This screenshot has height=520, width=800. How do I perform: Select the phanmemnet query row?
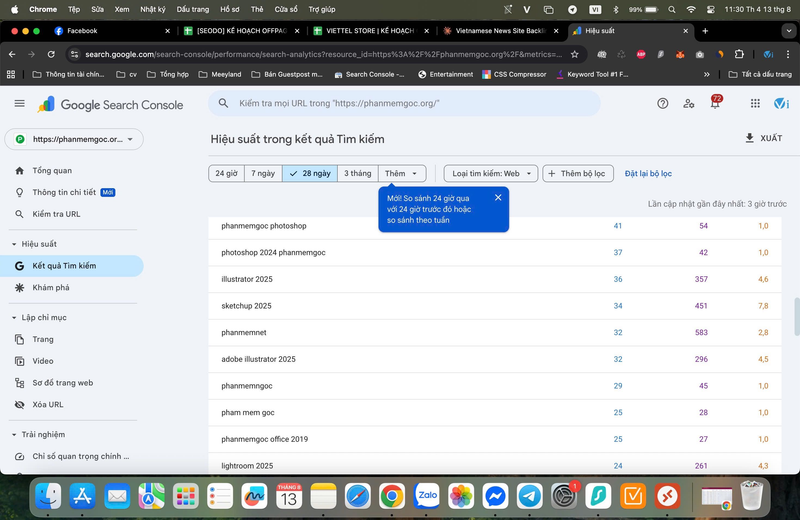[x=494, y=332]
